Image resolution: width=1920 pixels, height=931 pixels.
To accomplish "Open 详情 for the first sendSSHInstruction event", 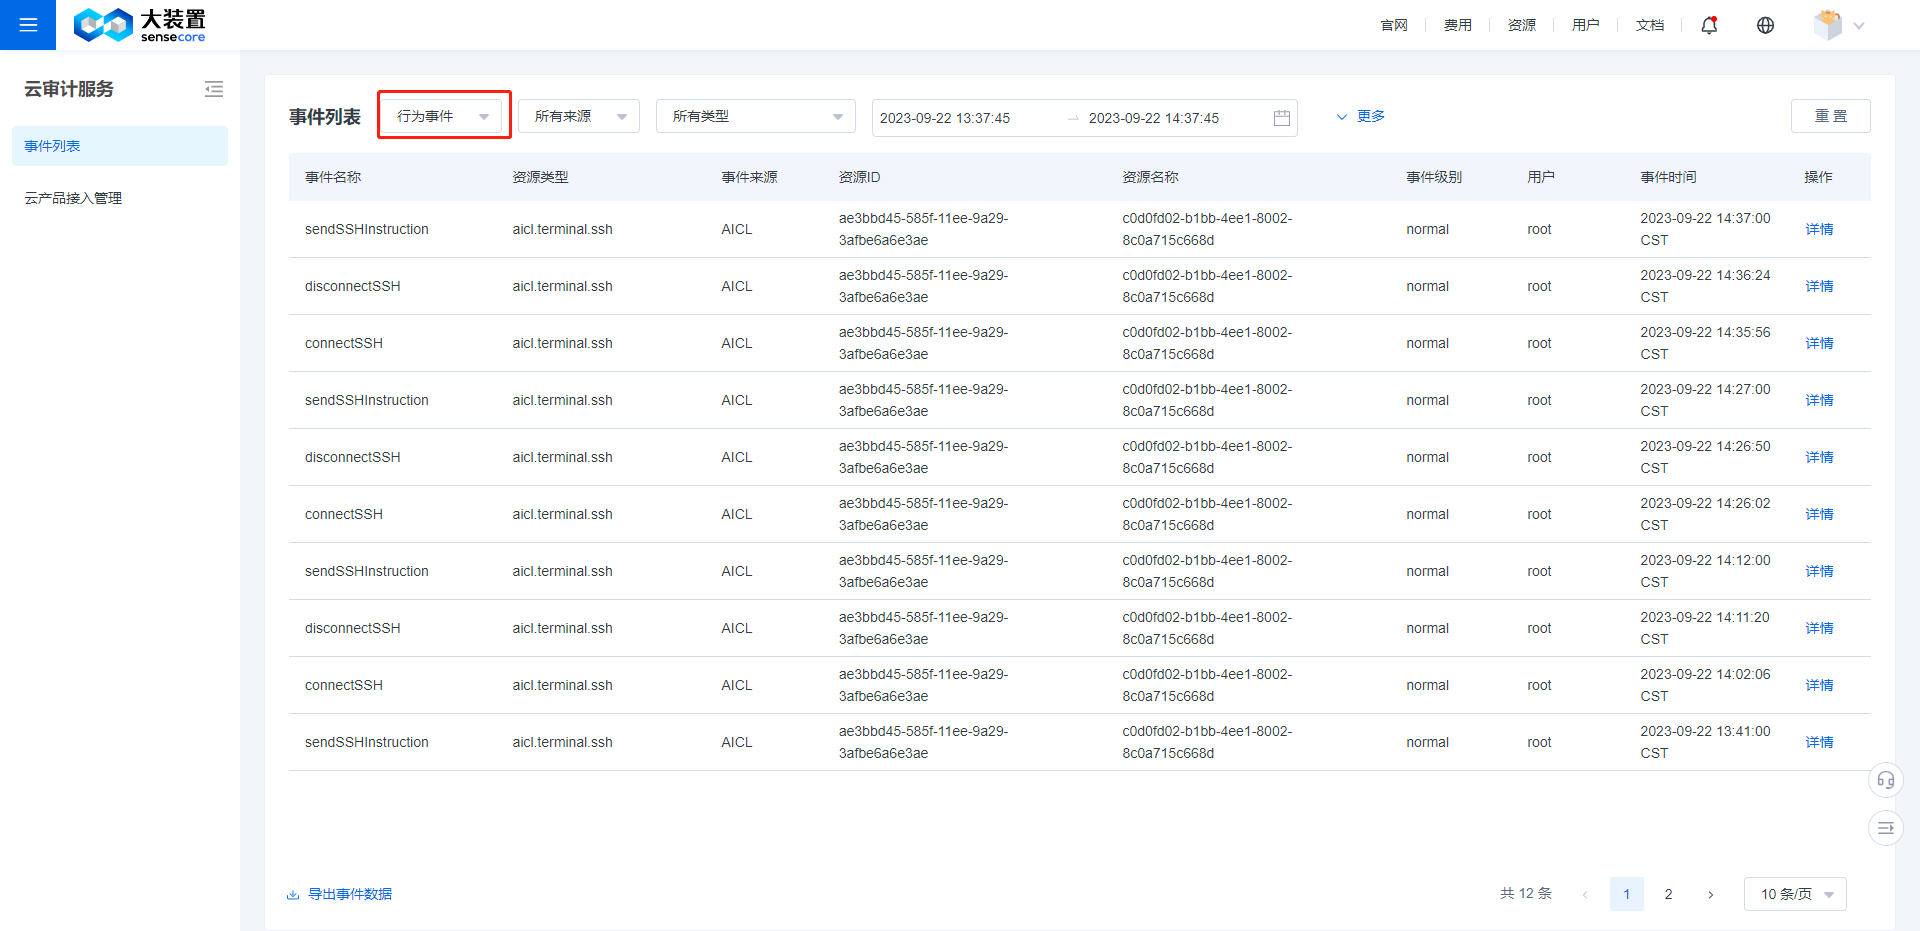I will (x=1819, y=229).
